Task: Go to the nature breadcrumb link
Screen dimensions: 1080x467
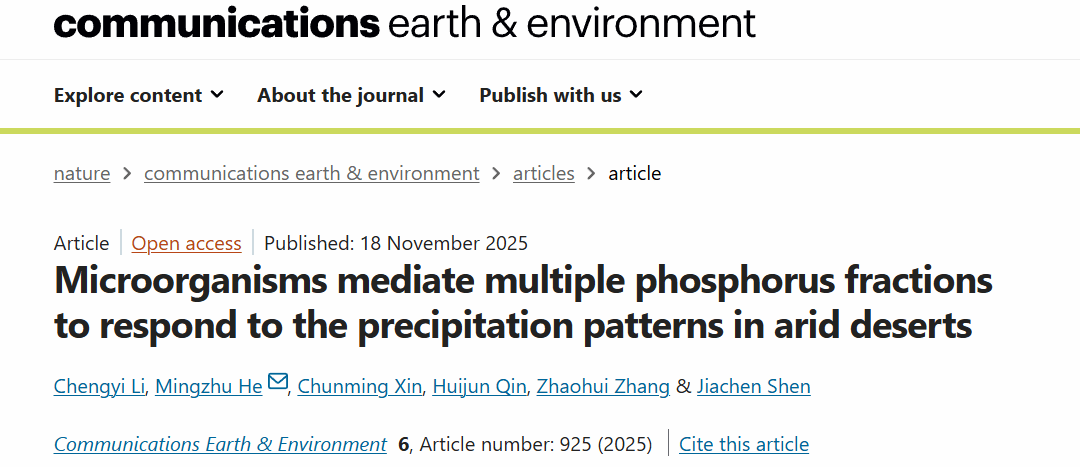Action: tap(82, 173)
